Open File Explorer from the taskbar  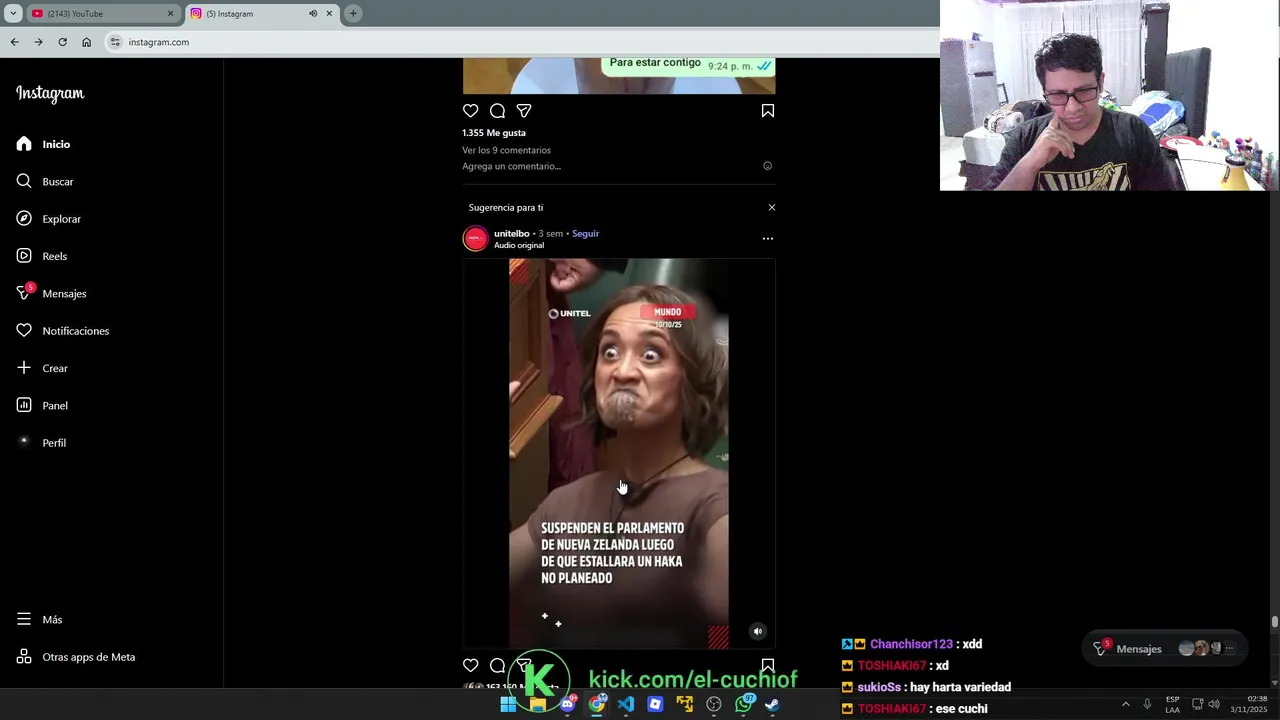pos(538,704)
